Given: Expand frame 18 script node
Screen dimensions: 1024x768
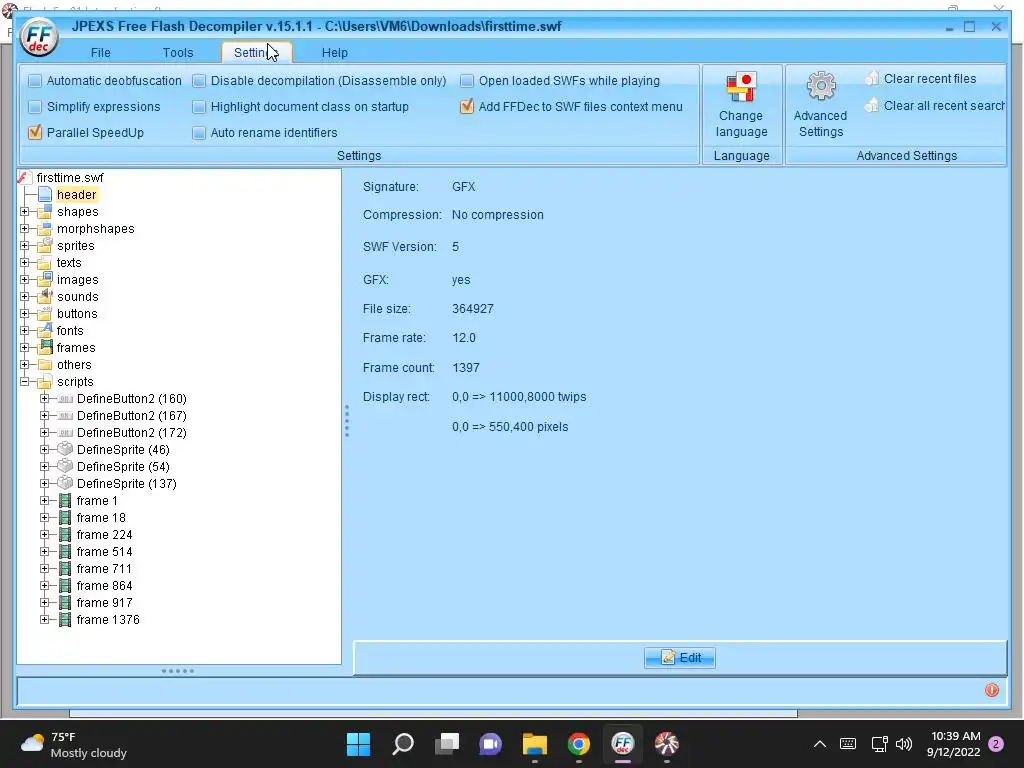Looking at the screenshot, I should point(44,517).
